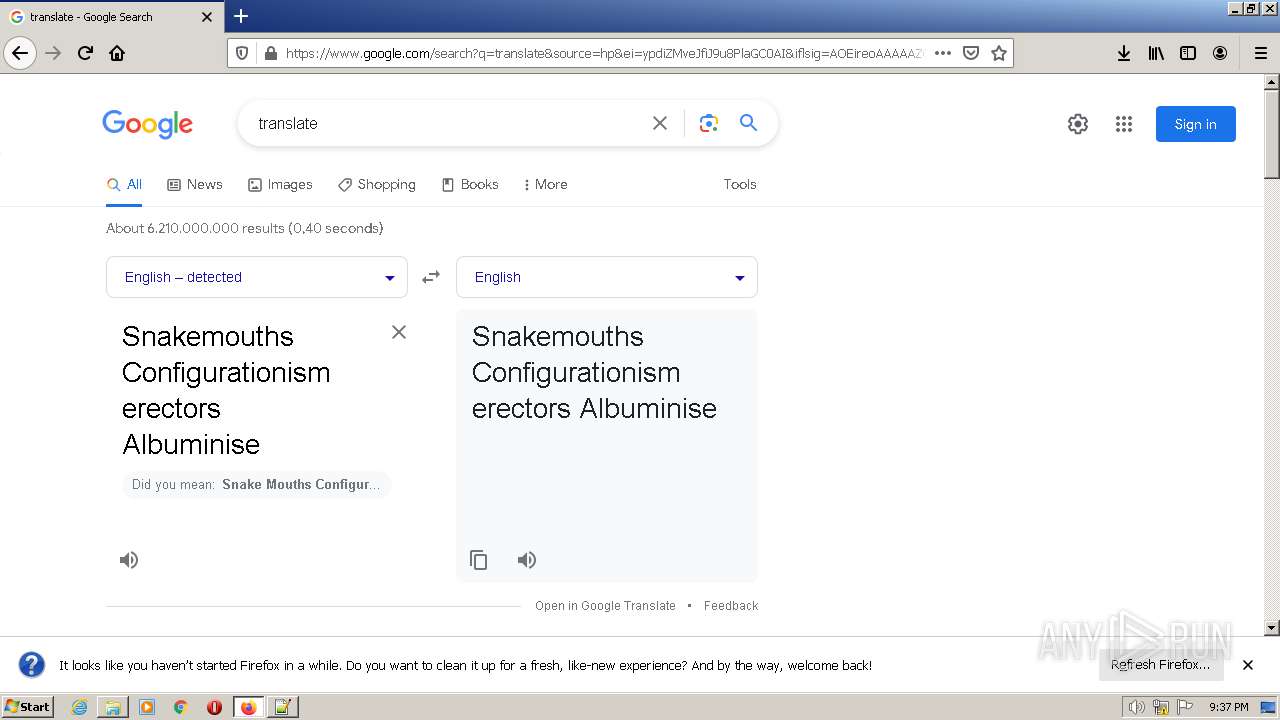The width and height of the screenshot is (1280, 720).
Task: Click the page vertical scrollbar
Action: click(x=1272, y=355)
